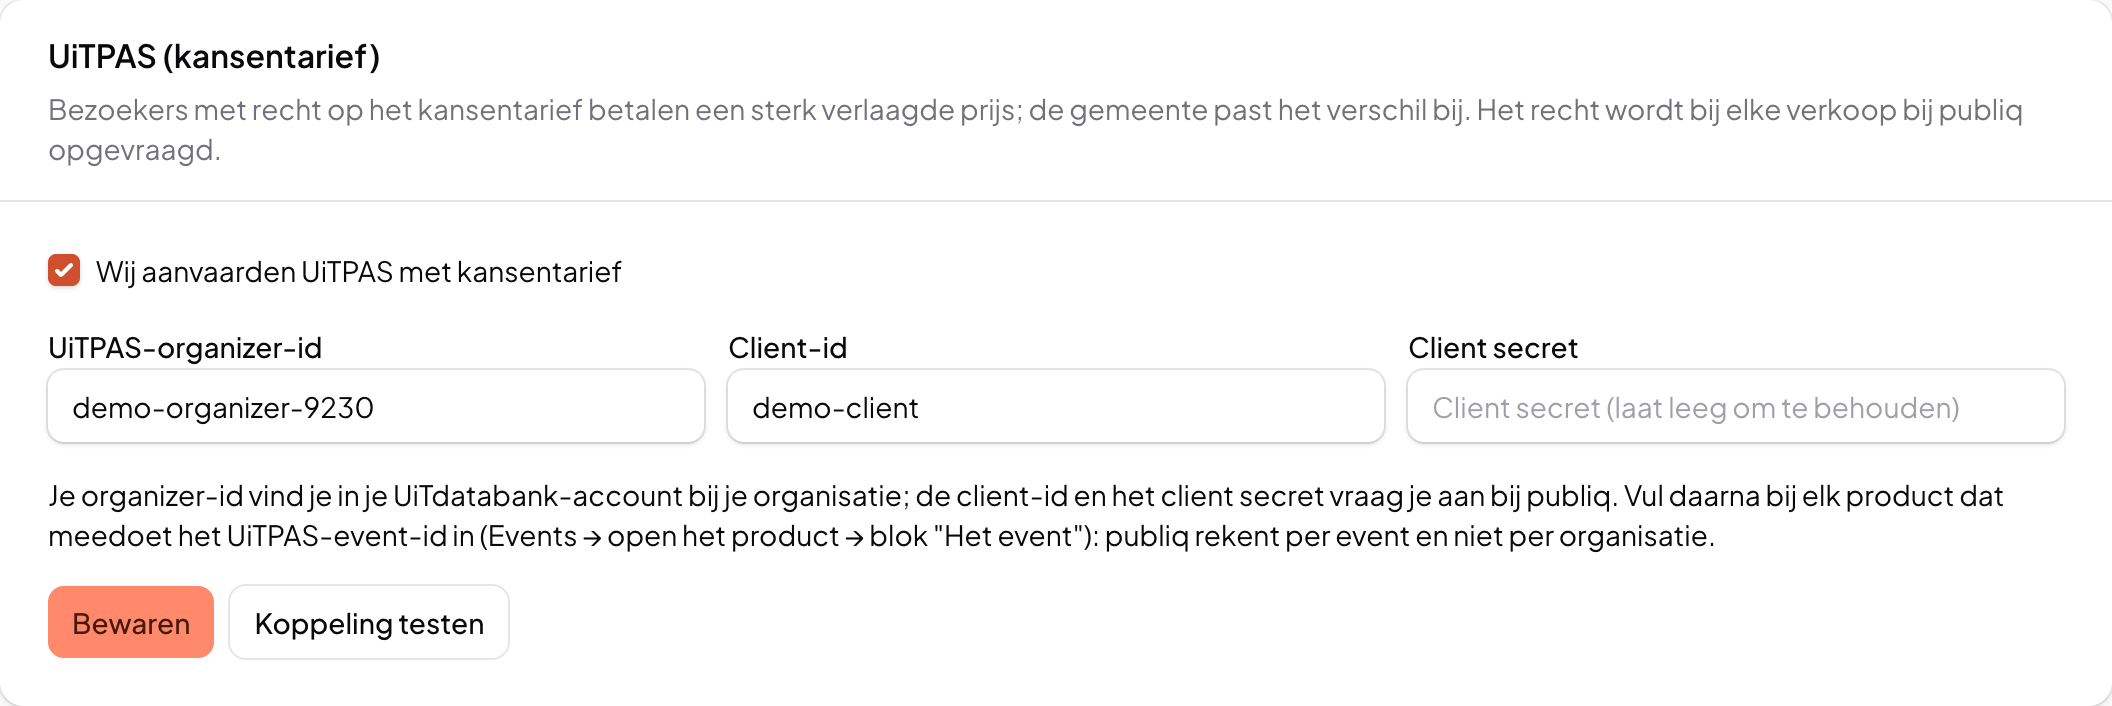
Task: Focus the UiTPAS-organizer-id input field
Action: pyautogui.click(x=376, y=406)
